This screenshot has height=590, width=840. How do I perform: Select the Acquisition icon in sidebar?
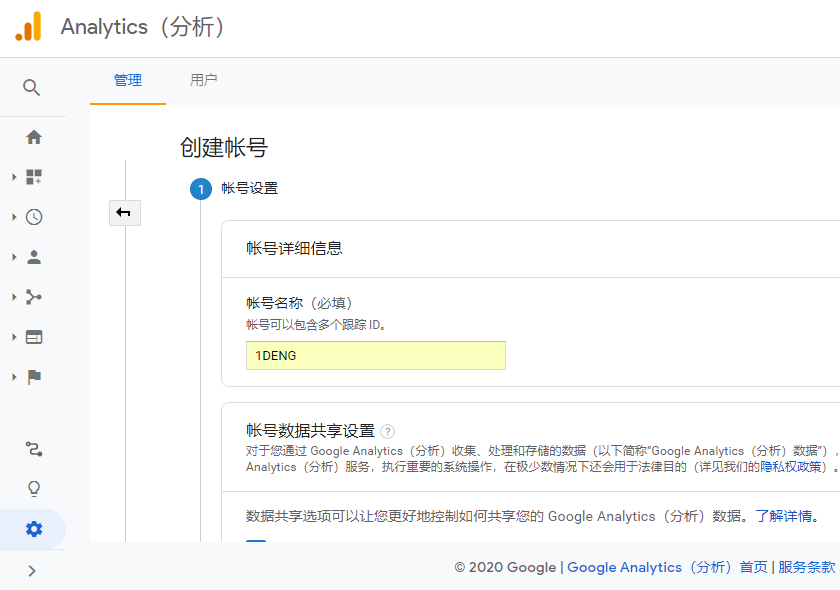[33, 297]
